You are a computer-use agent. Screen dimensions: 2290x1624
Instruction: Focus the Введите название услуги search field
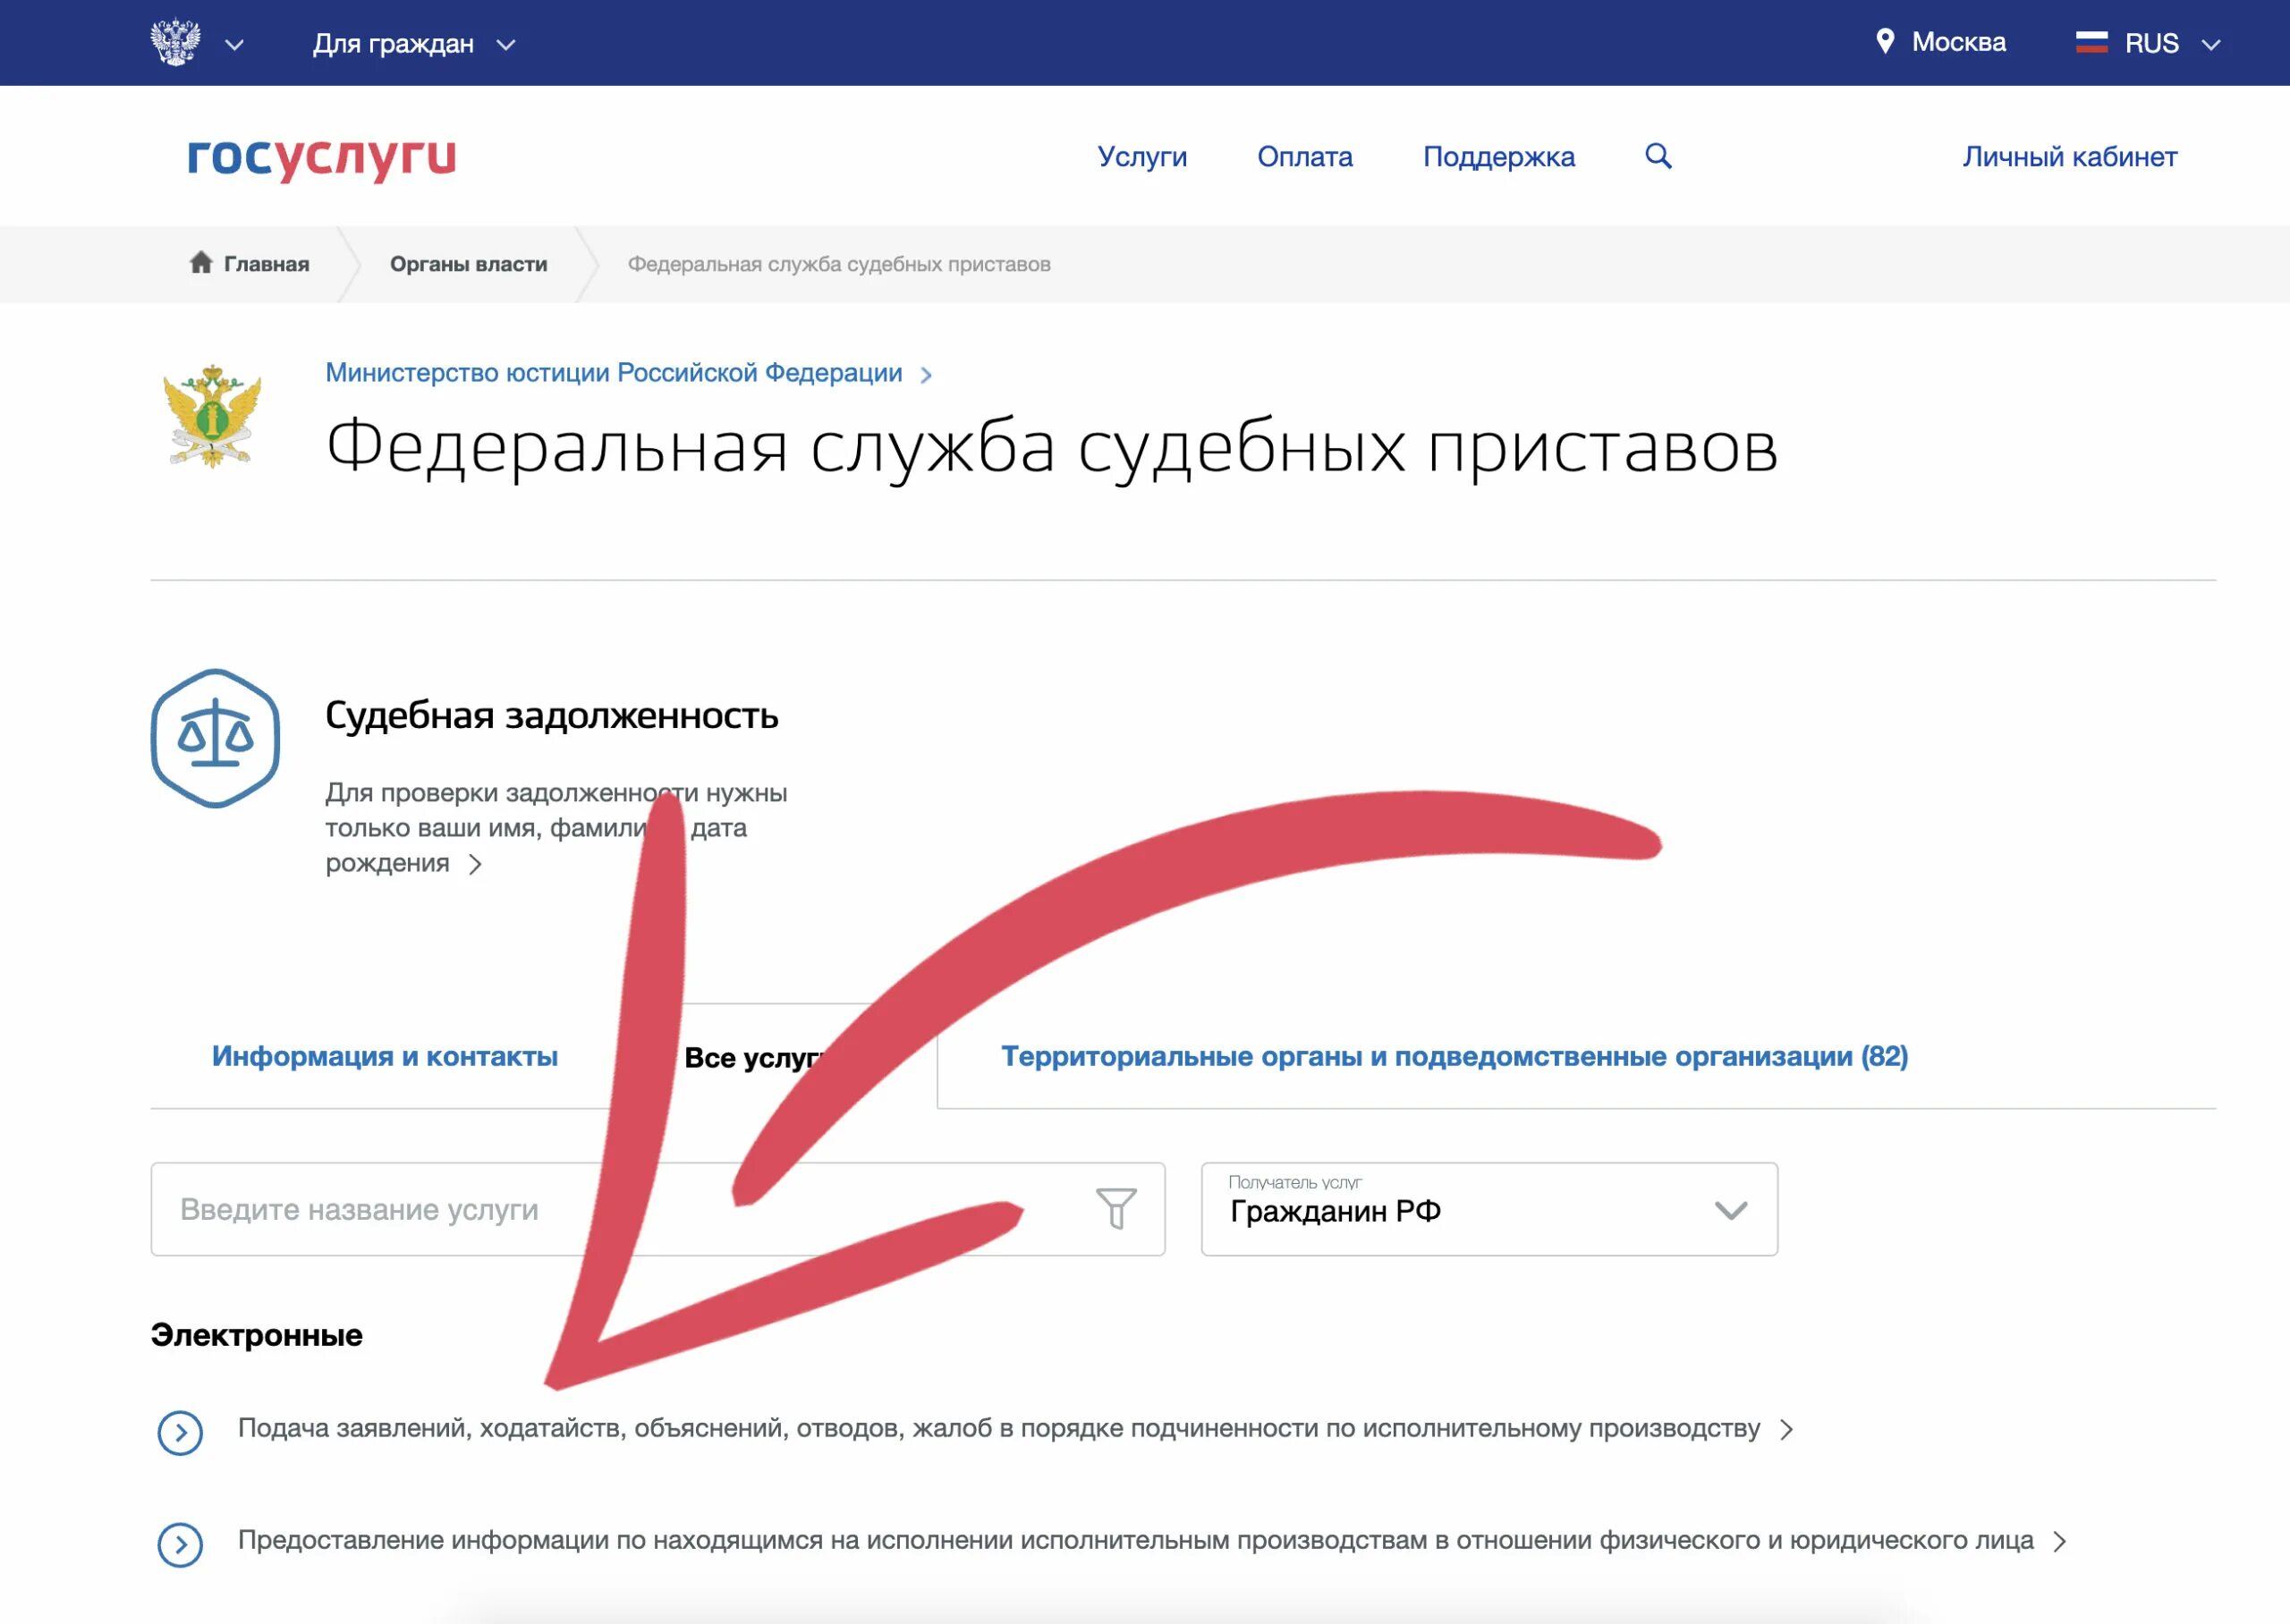pyautogui.click(x=658, y=1209)
